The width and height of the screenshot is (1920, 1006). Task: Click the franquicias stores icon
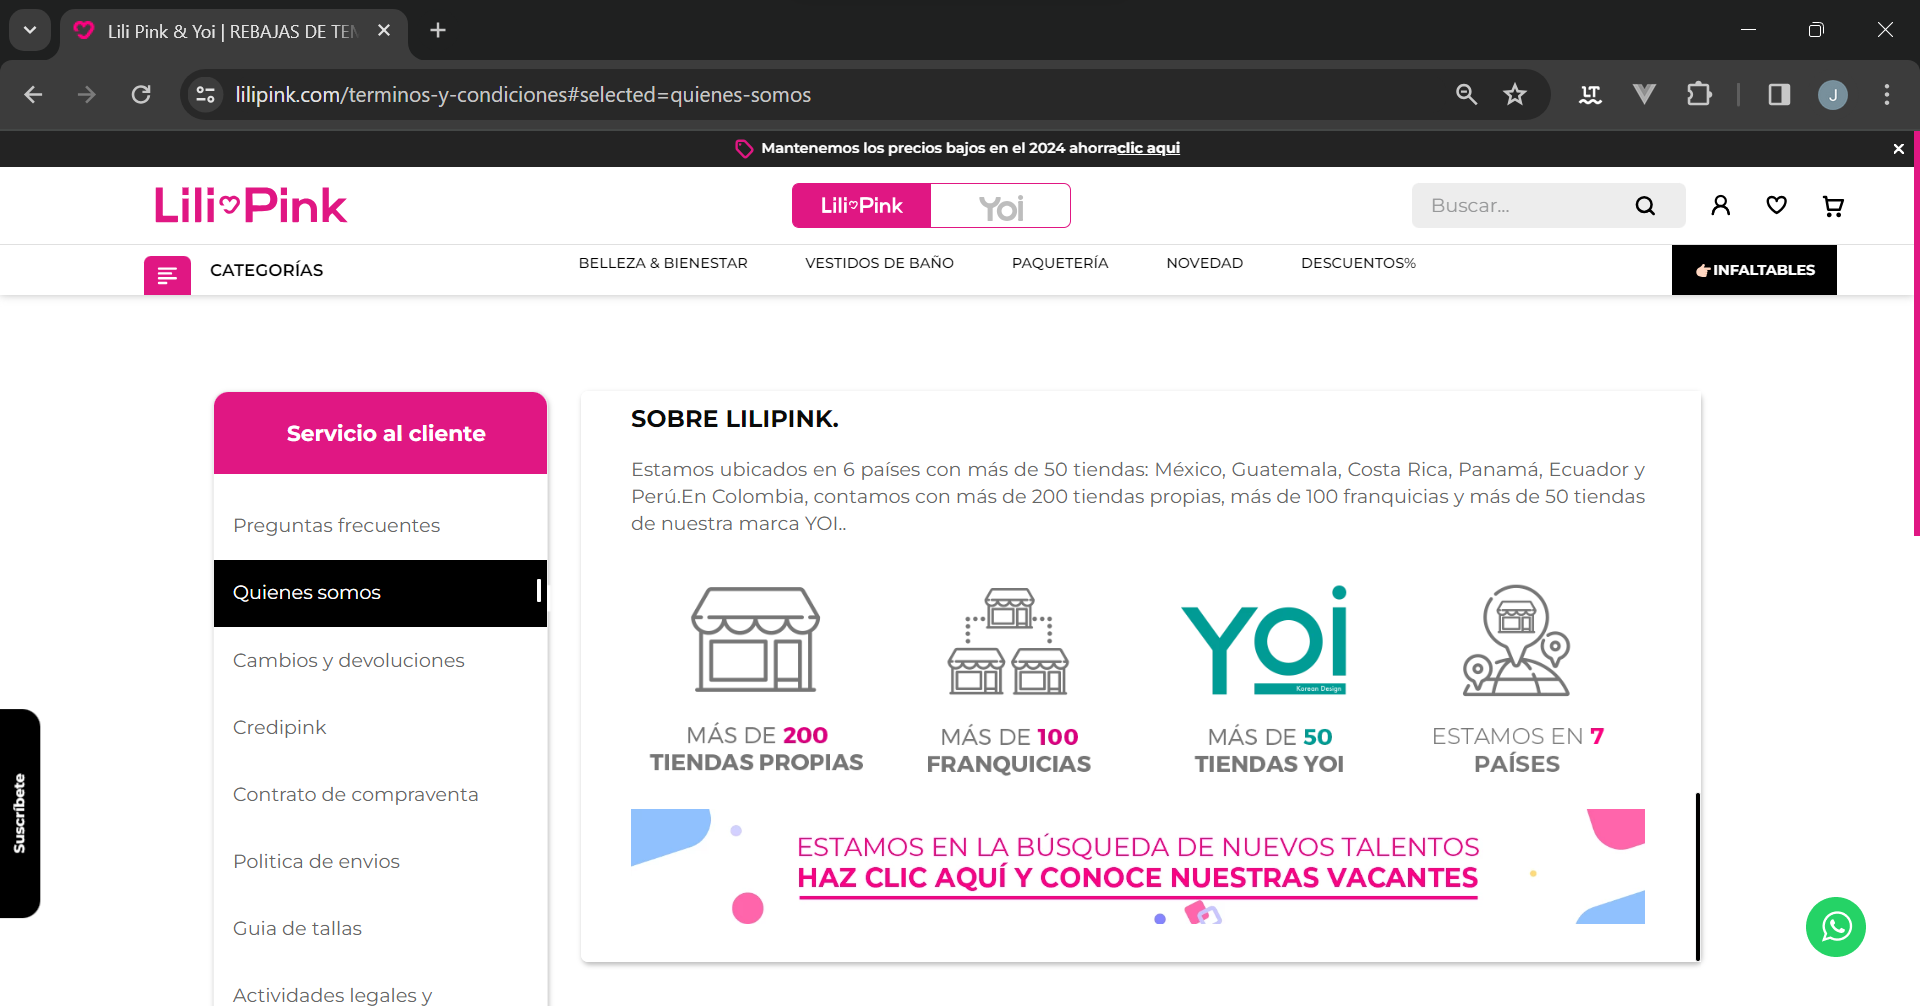tap(1008, 641)
